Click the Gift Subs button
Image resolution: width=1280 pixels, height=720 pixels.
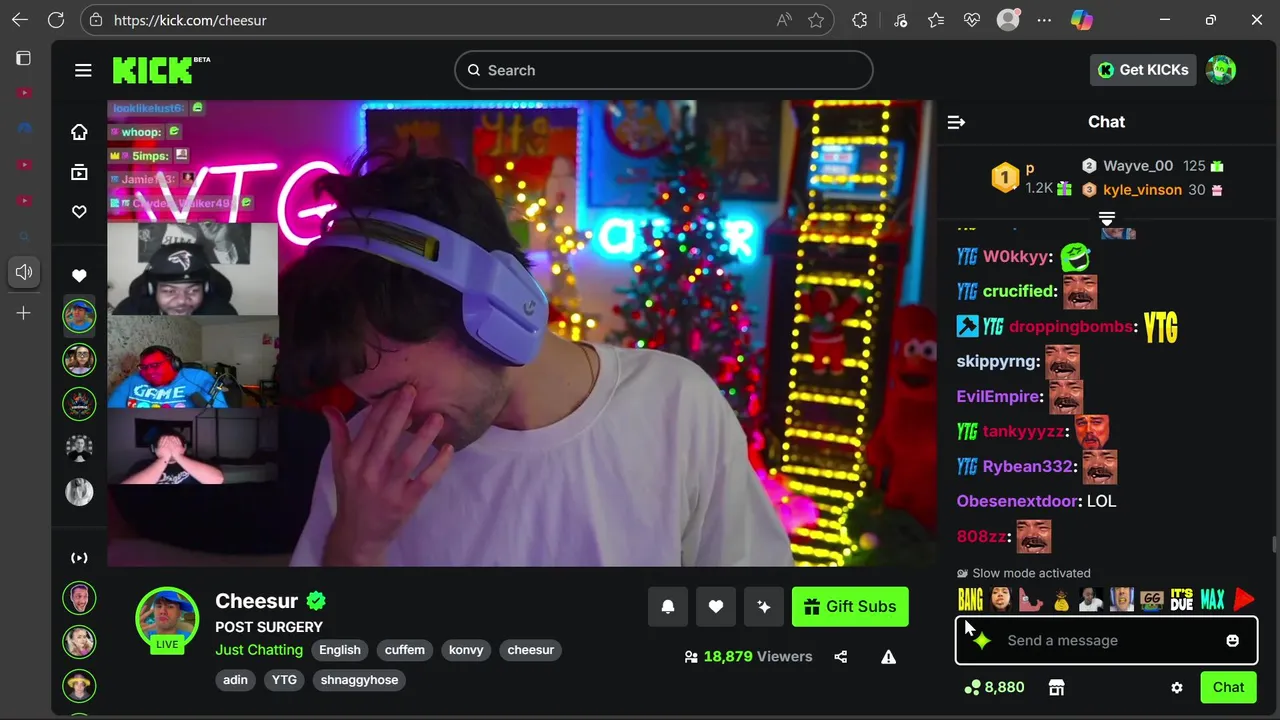(850, 606)
